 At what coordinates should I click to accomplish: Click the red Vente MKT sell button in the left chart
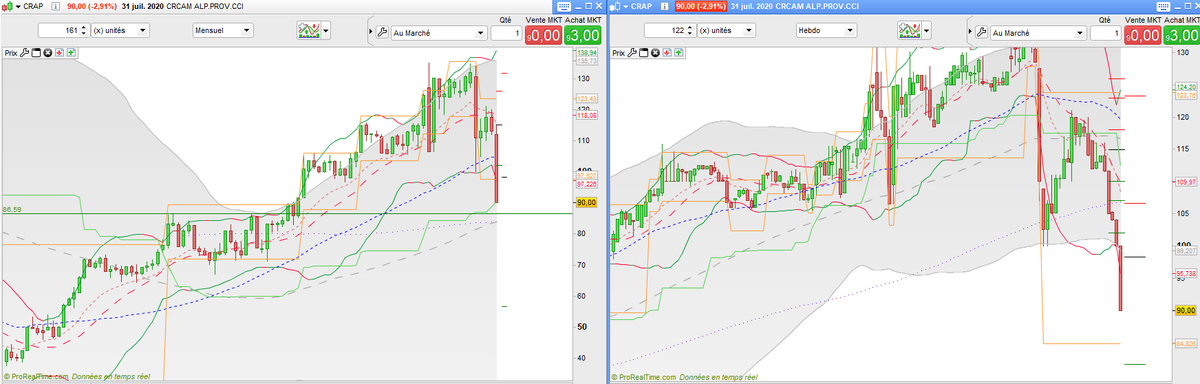coord(544,35)
